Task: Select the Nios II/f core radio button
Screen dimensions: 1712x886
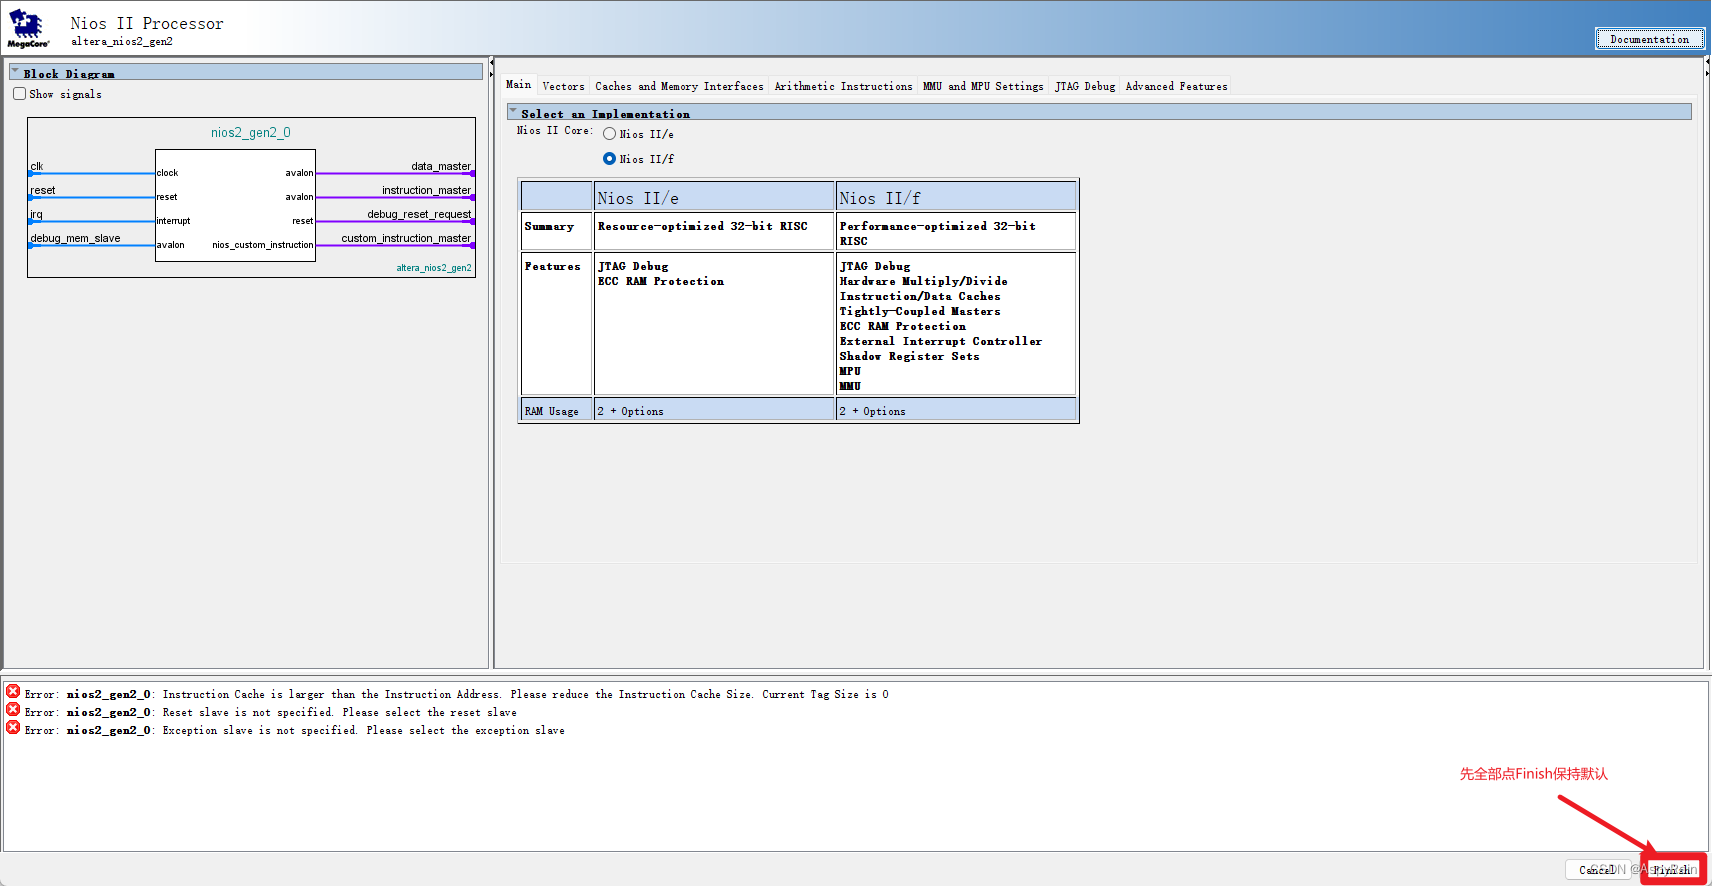Action: [609, 159]
